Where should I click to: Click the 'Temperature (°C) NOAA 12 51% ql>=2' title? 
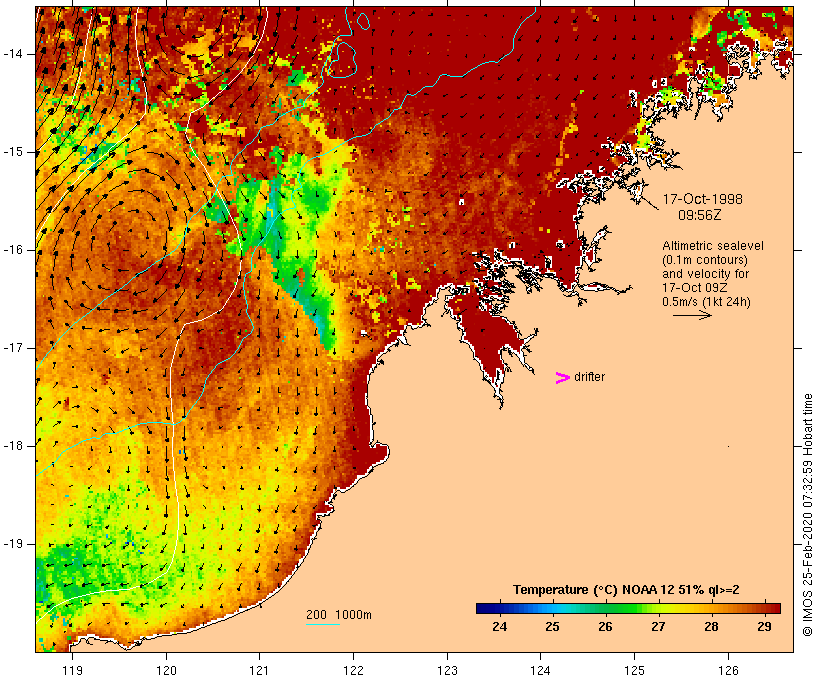[626, 590]
